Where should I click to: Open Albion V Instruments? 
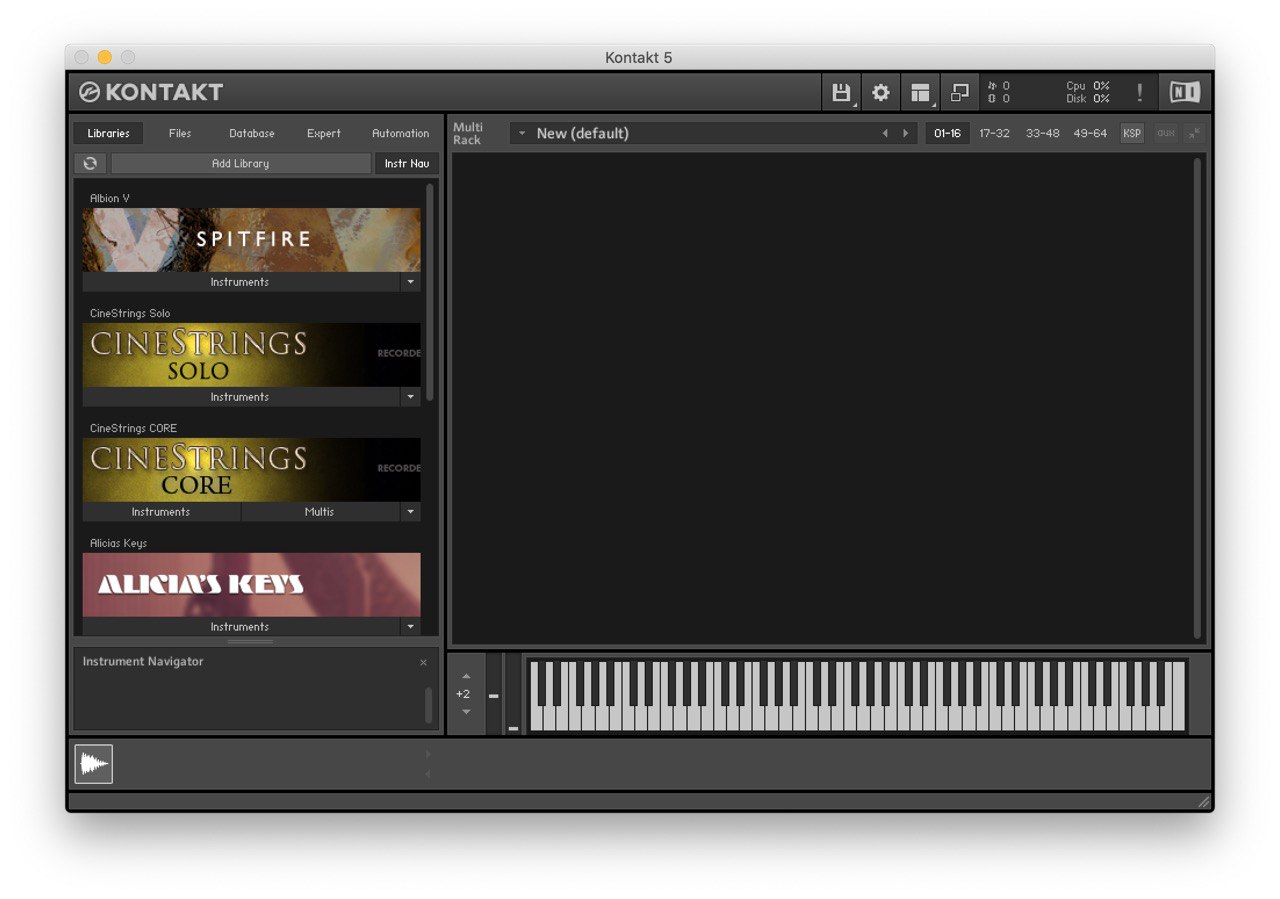(240, 282)
